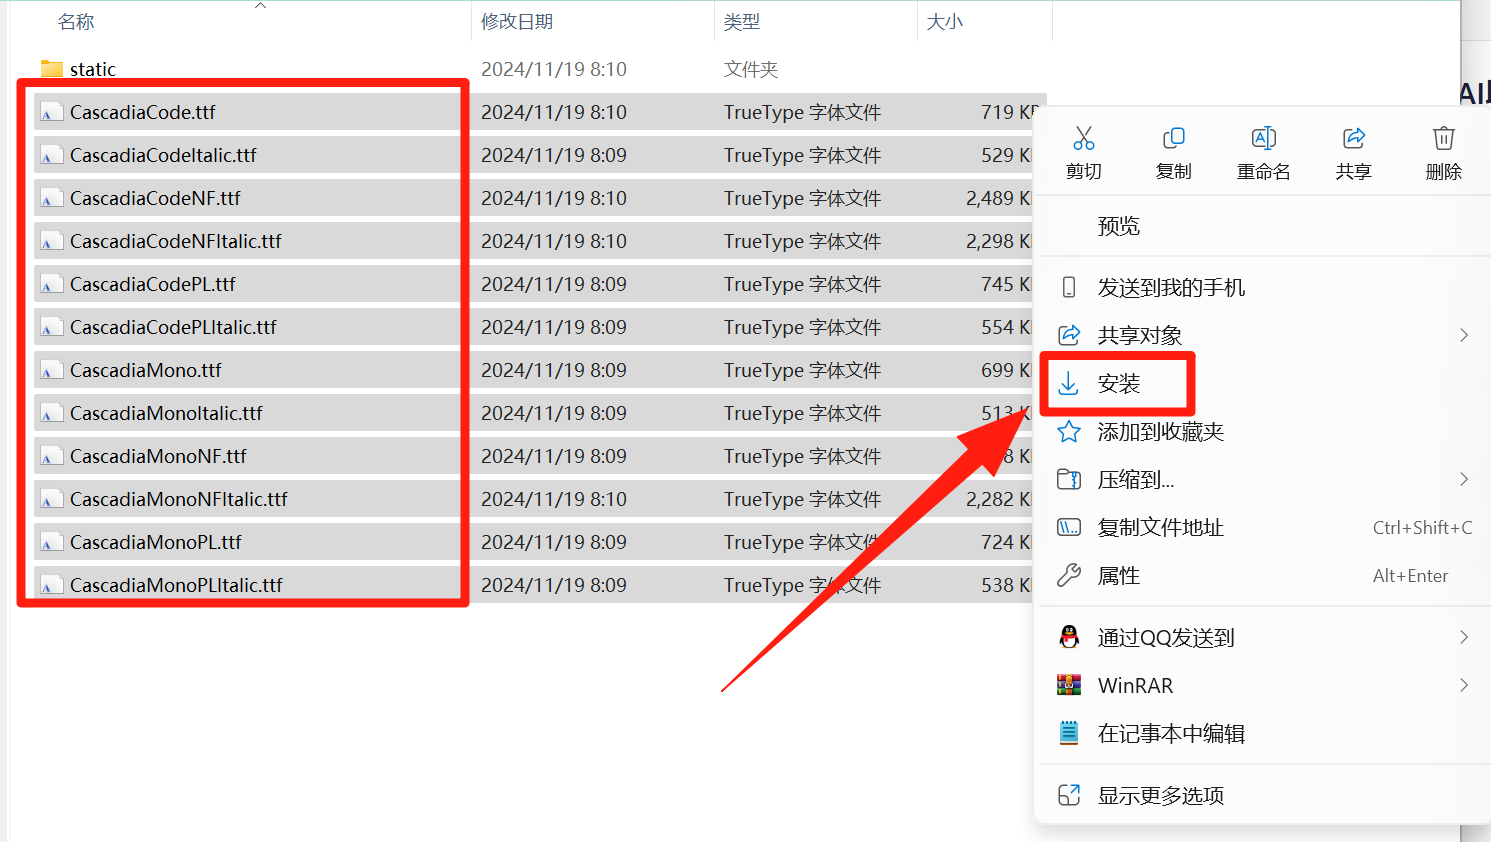Toggle sort order on 名称 column
This screenshot has width=1491, height=842.
pos(76,20)
